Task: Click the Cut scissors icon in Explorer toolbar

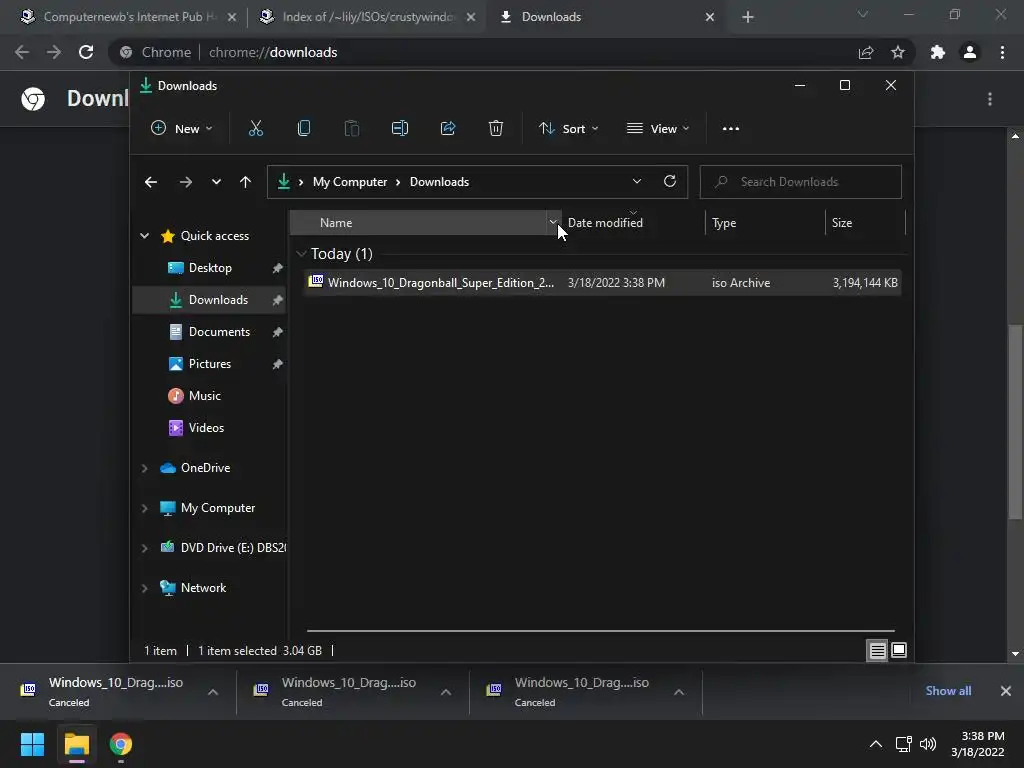Action: [x=255, y=128]
